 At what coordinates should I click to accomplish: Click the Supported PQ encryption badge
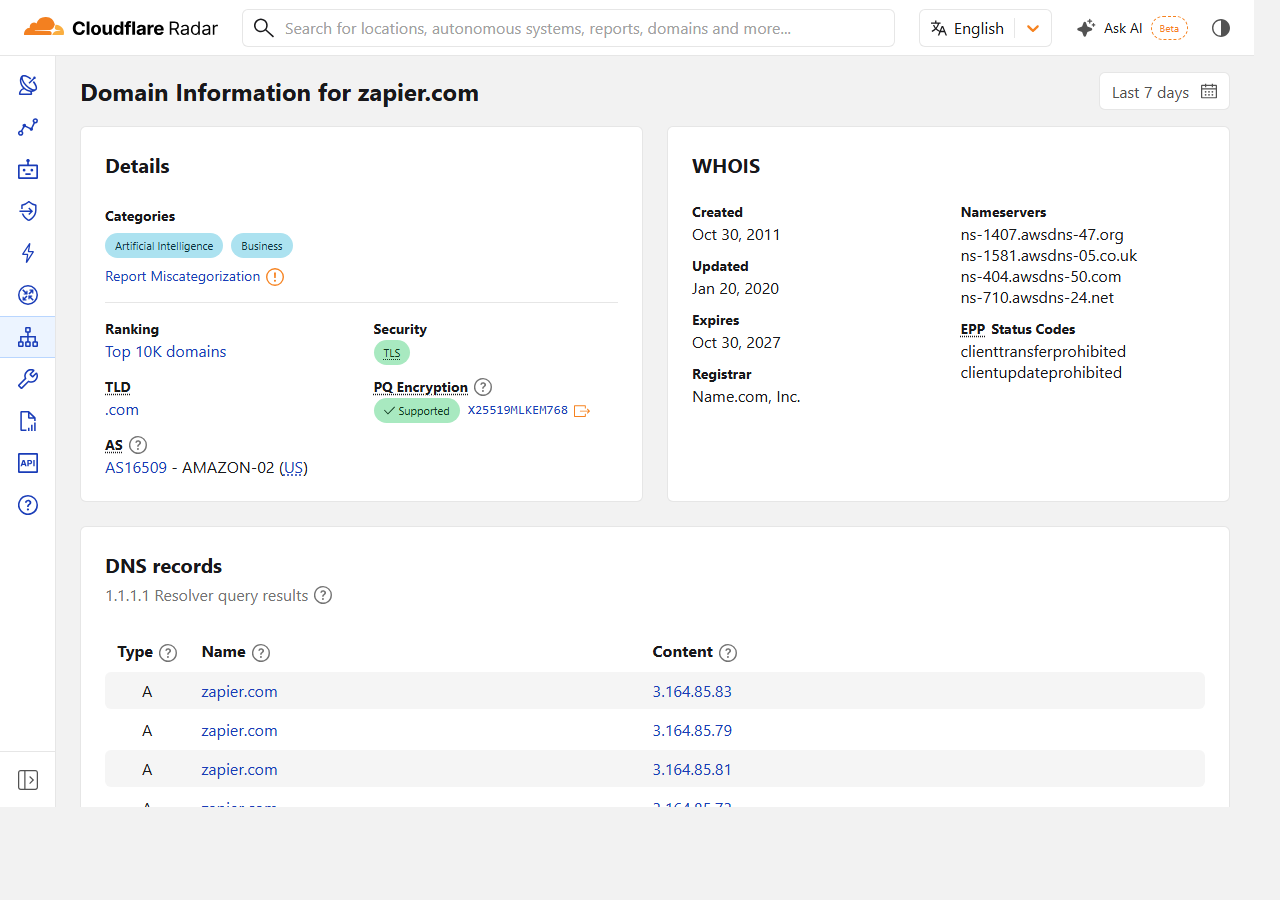(x=417, y=411)
